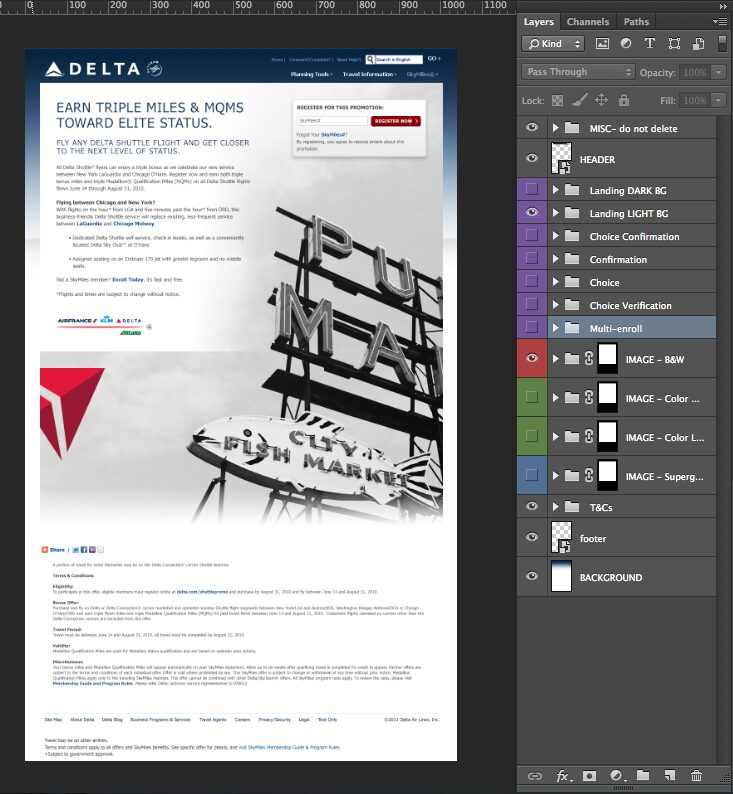733x794 pixels.
Task: Open the layer style fx menu
Action: pos(562,776)
